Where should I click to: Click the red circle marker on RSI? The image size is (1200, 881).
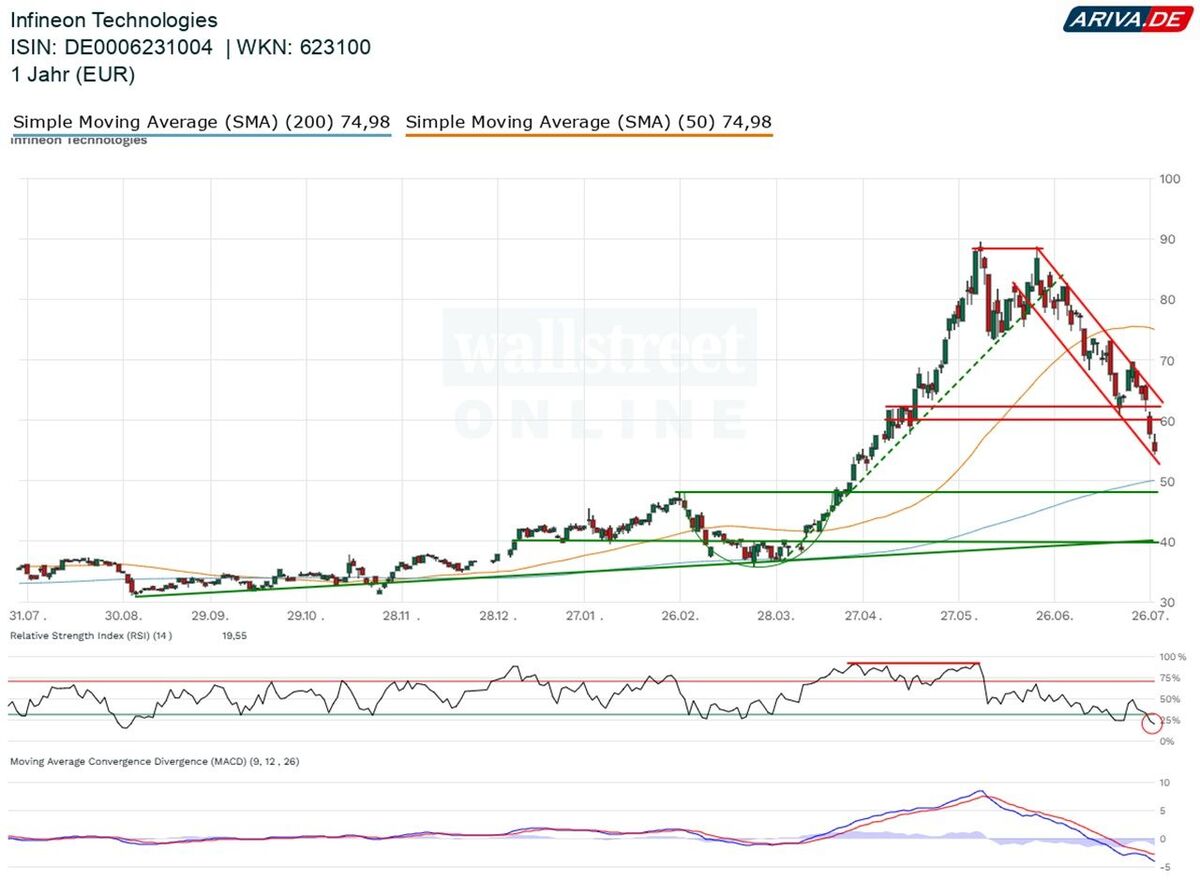[x=1151, y=722]
